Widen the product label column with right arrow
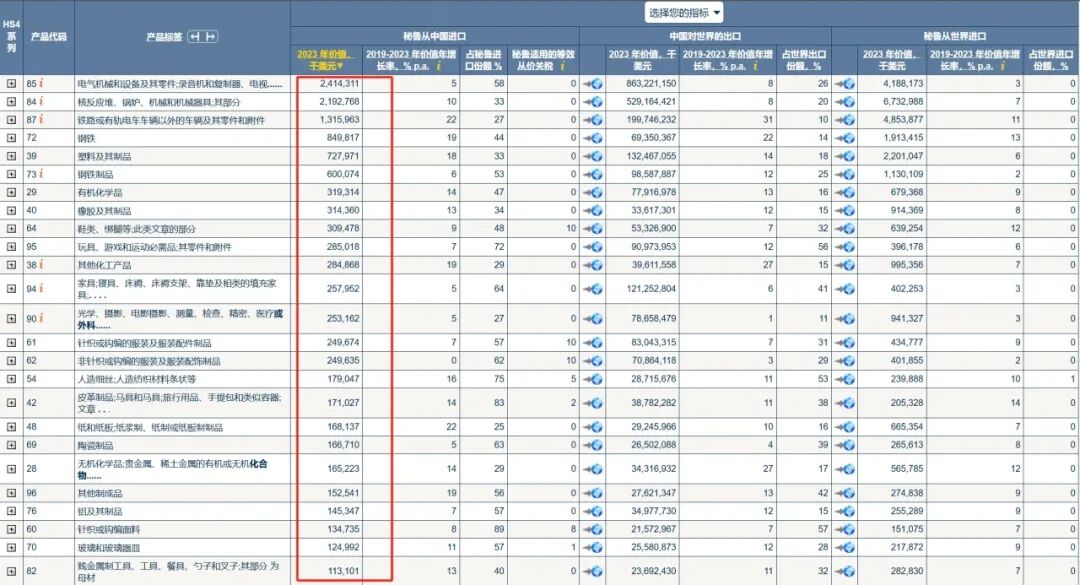 tap(211, 37)
